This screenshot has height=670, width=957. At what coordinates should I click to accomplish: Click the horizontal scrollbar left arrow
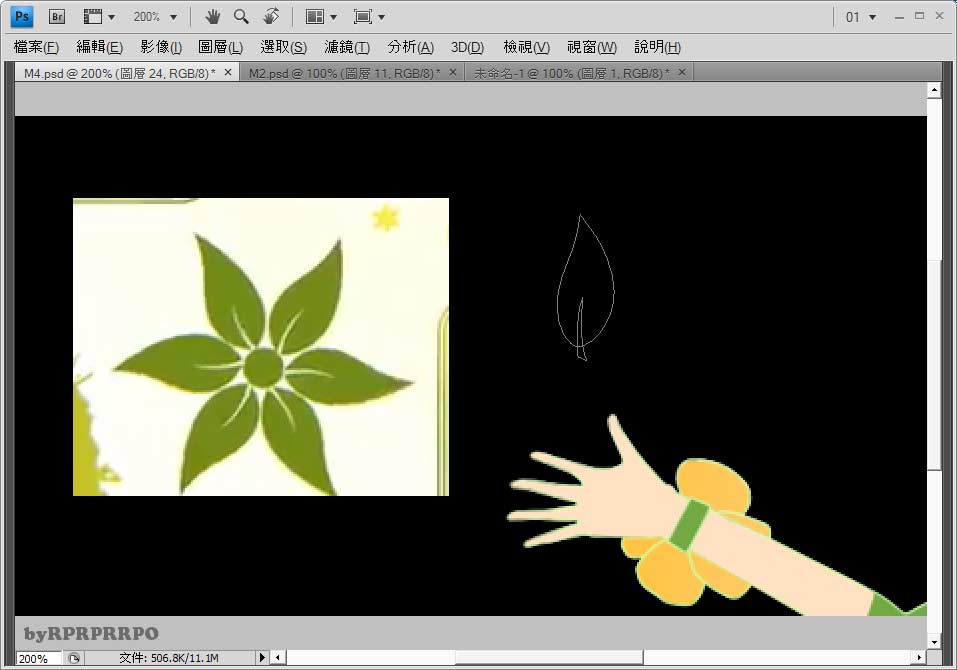(278, 657)
